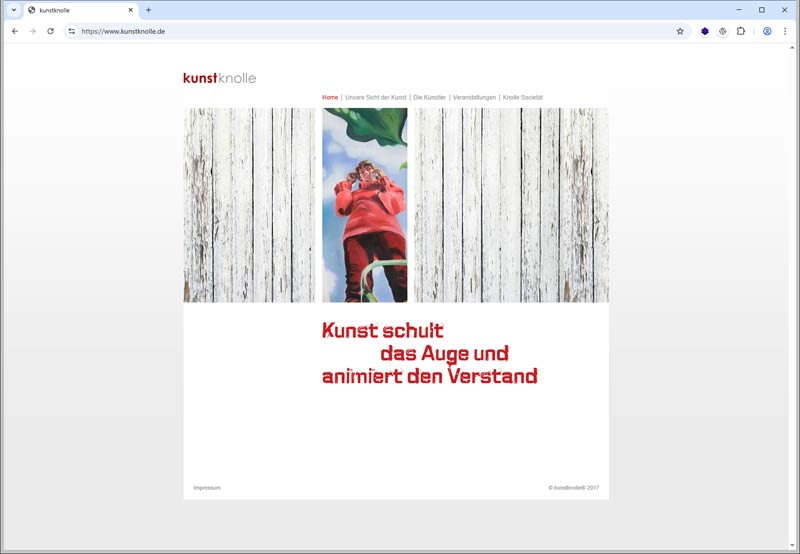View site information icon in address bar
The width and height of the screenshot is (800, 554).
coord(72,31)
